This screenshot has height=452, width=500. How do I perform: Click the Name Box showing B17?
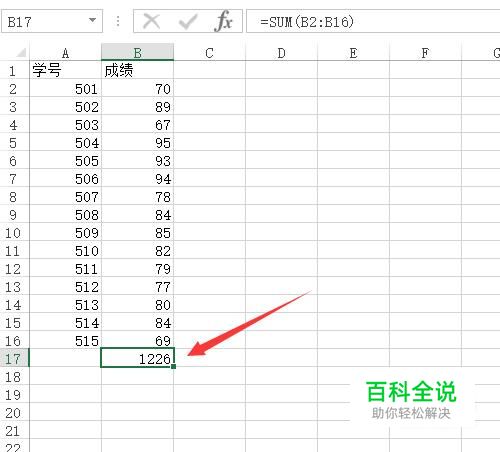(x=52, y=21)
